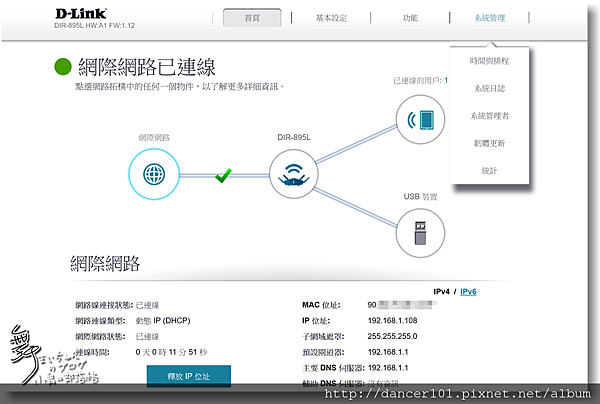The image size is (600, 404).
Task: Click the D-Link logo
Action: (81, 14)
